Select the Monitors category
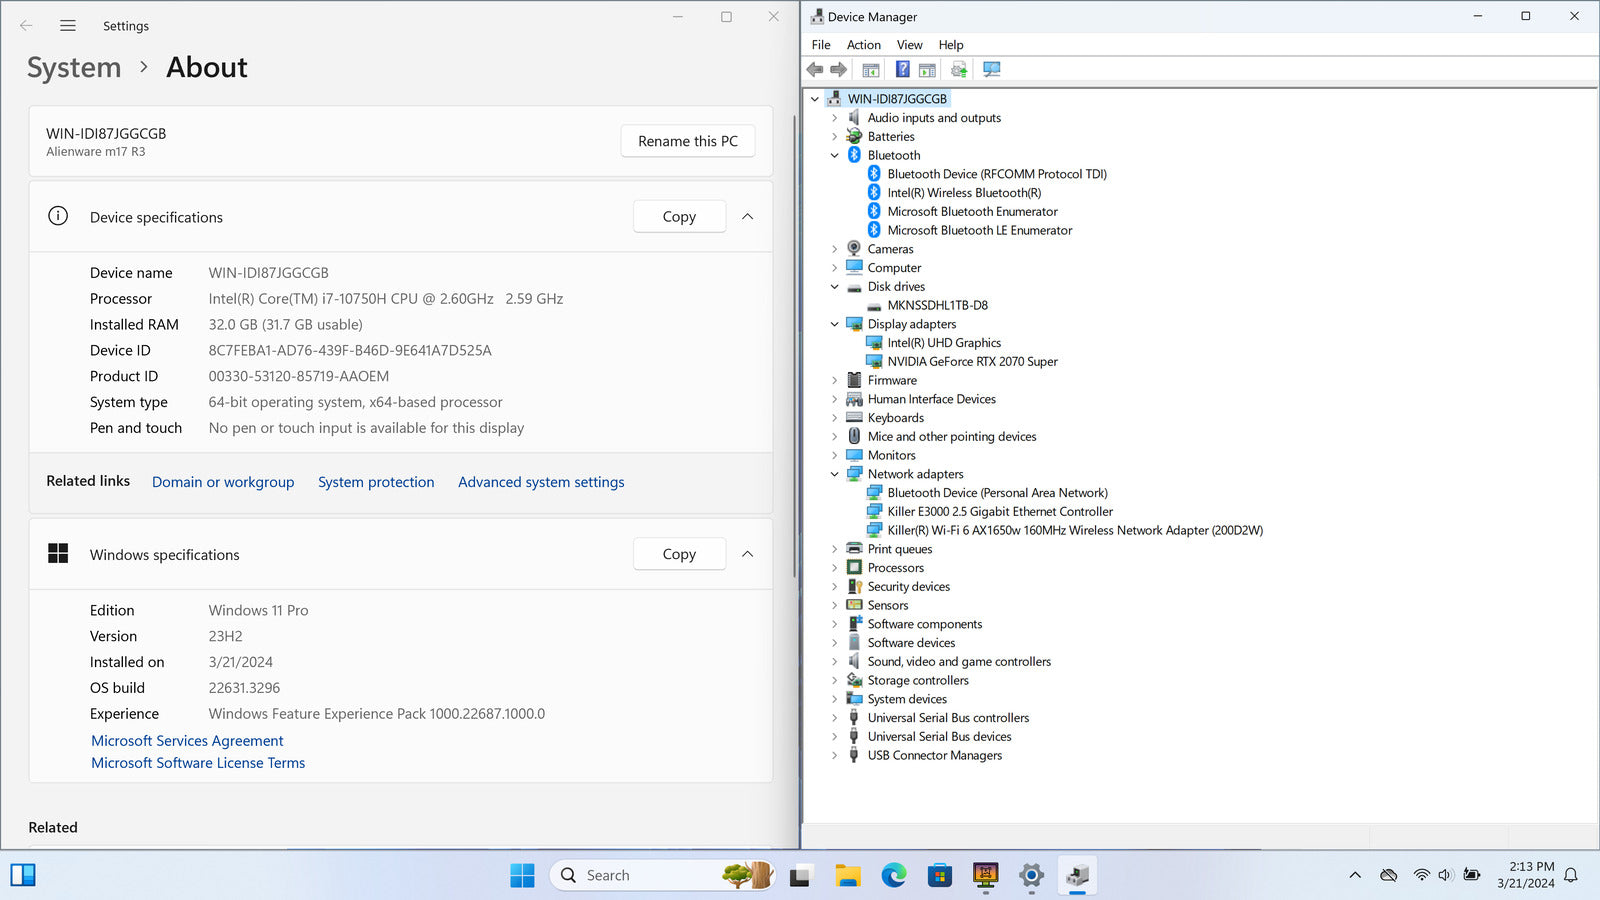1600x900 pixels. click(891, 455)
